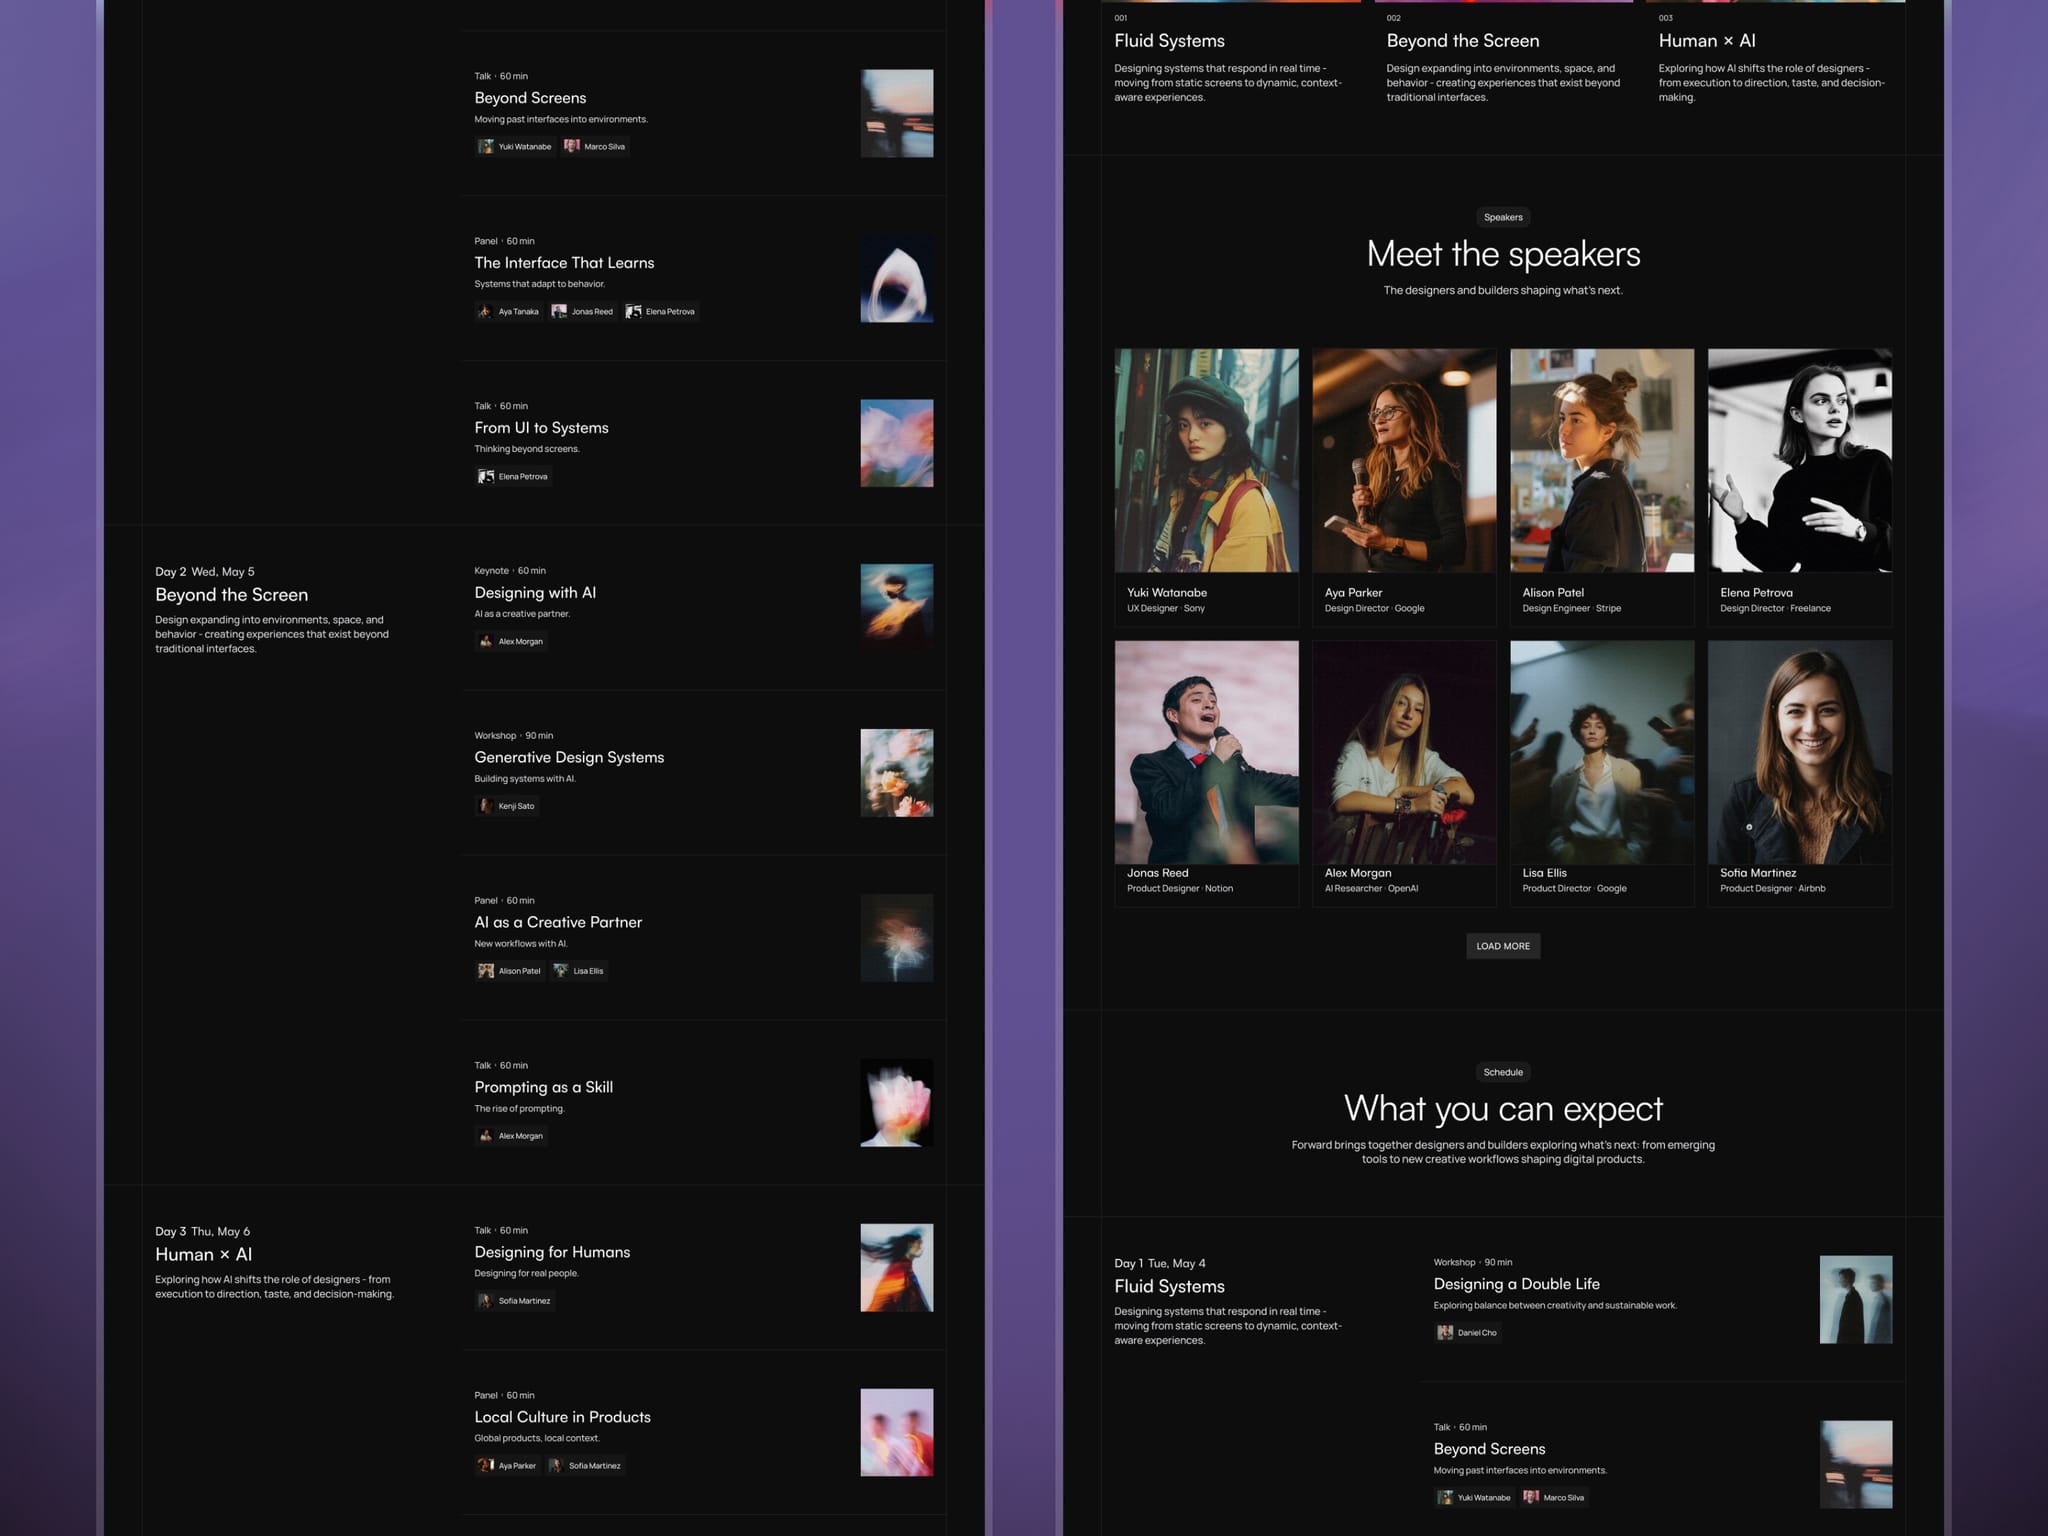Image resolution: width=2048 pixels, height=1536 pixels.
Task: Select the Lisa Ellis speaker chip
Action: pos(579,971)
